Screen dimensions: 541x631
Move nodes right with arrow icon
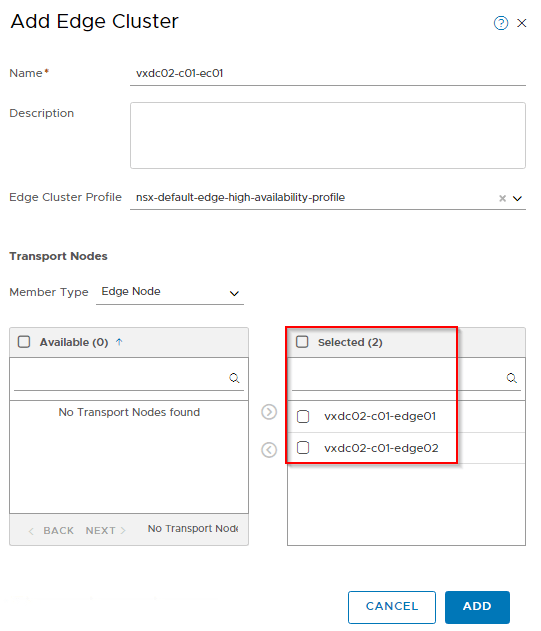pos(269,412)
